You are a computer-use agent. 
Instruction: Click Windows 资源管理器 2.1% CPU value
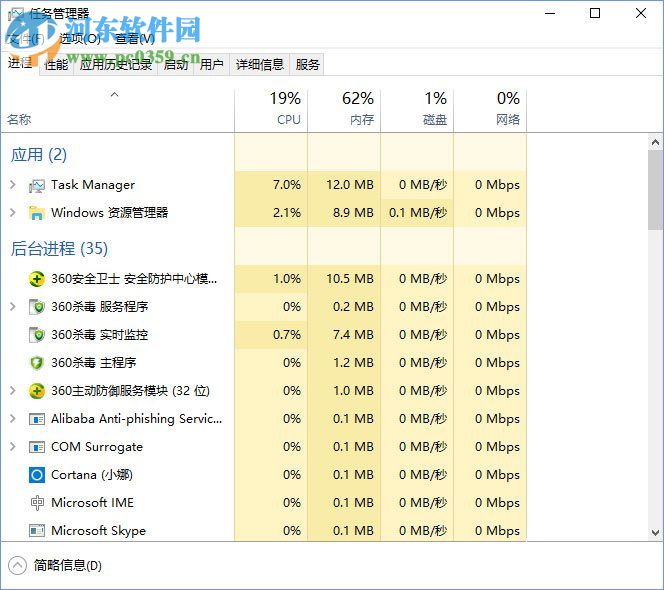point(287,213)
